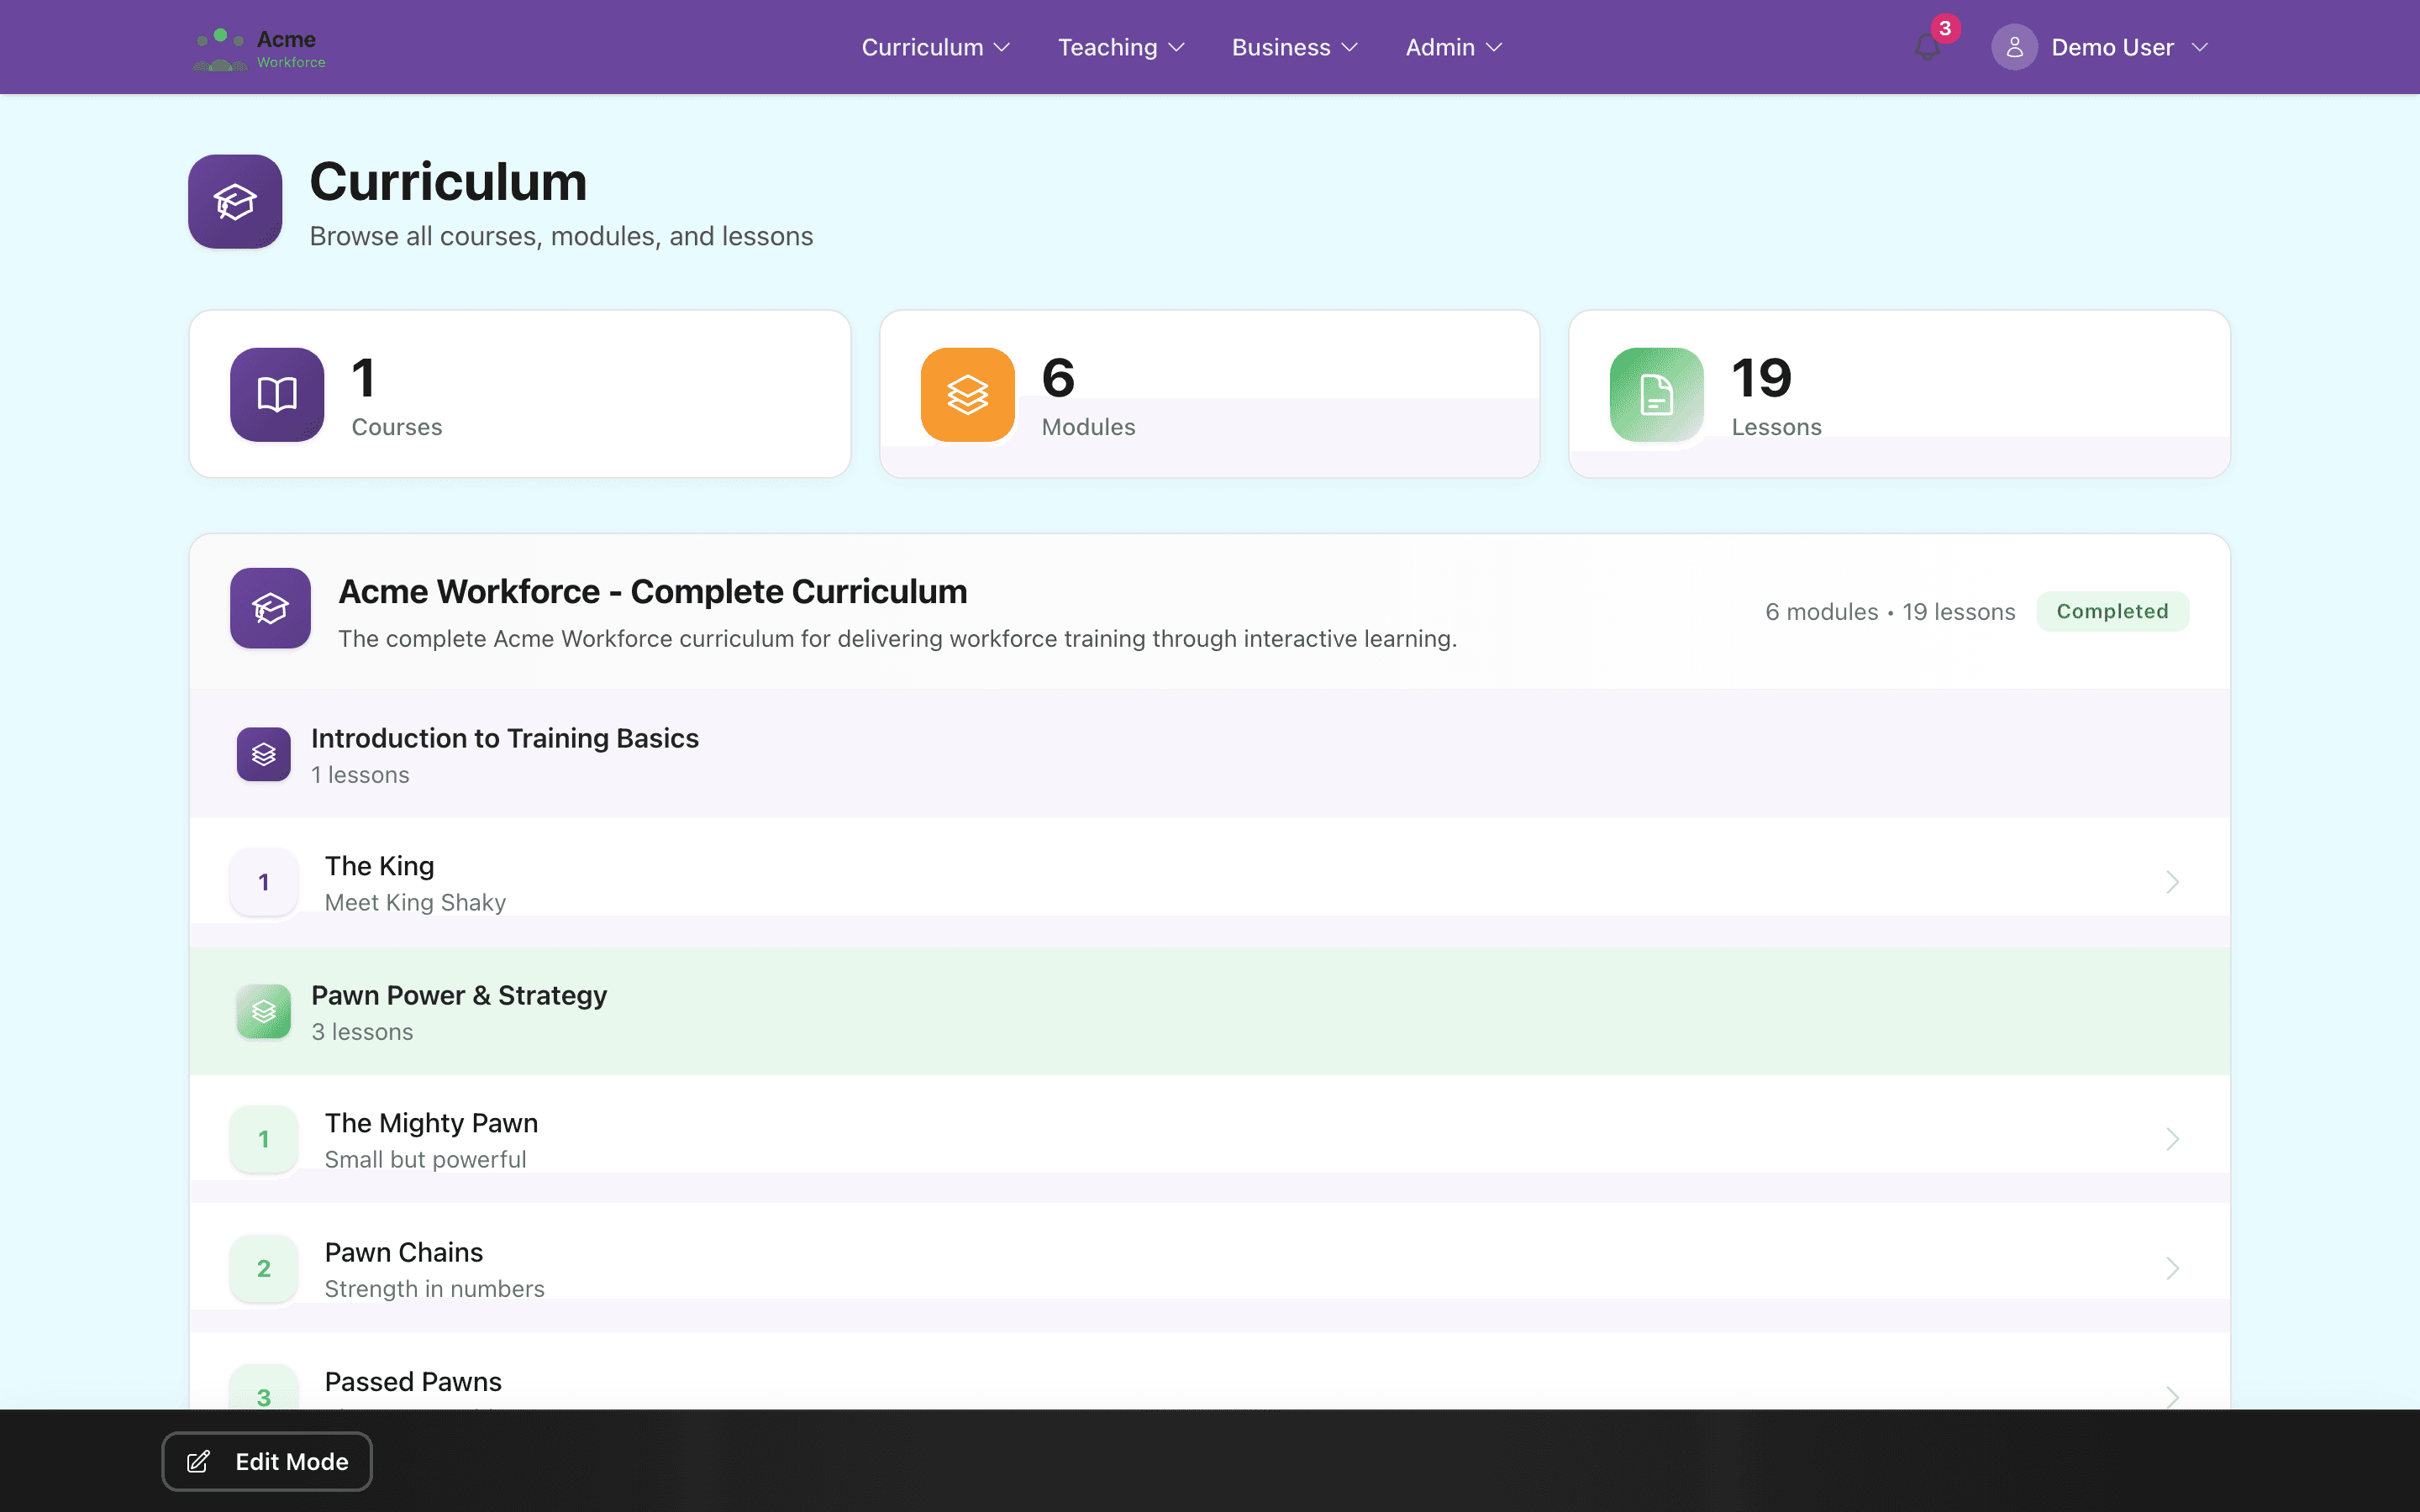Image resolution: width=2420 pixels, height=1512 pixels.
Task: Click 'Browse all courses, modules, and lessons' text
Action: [x=561, y=236]
